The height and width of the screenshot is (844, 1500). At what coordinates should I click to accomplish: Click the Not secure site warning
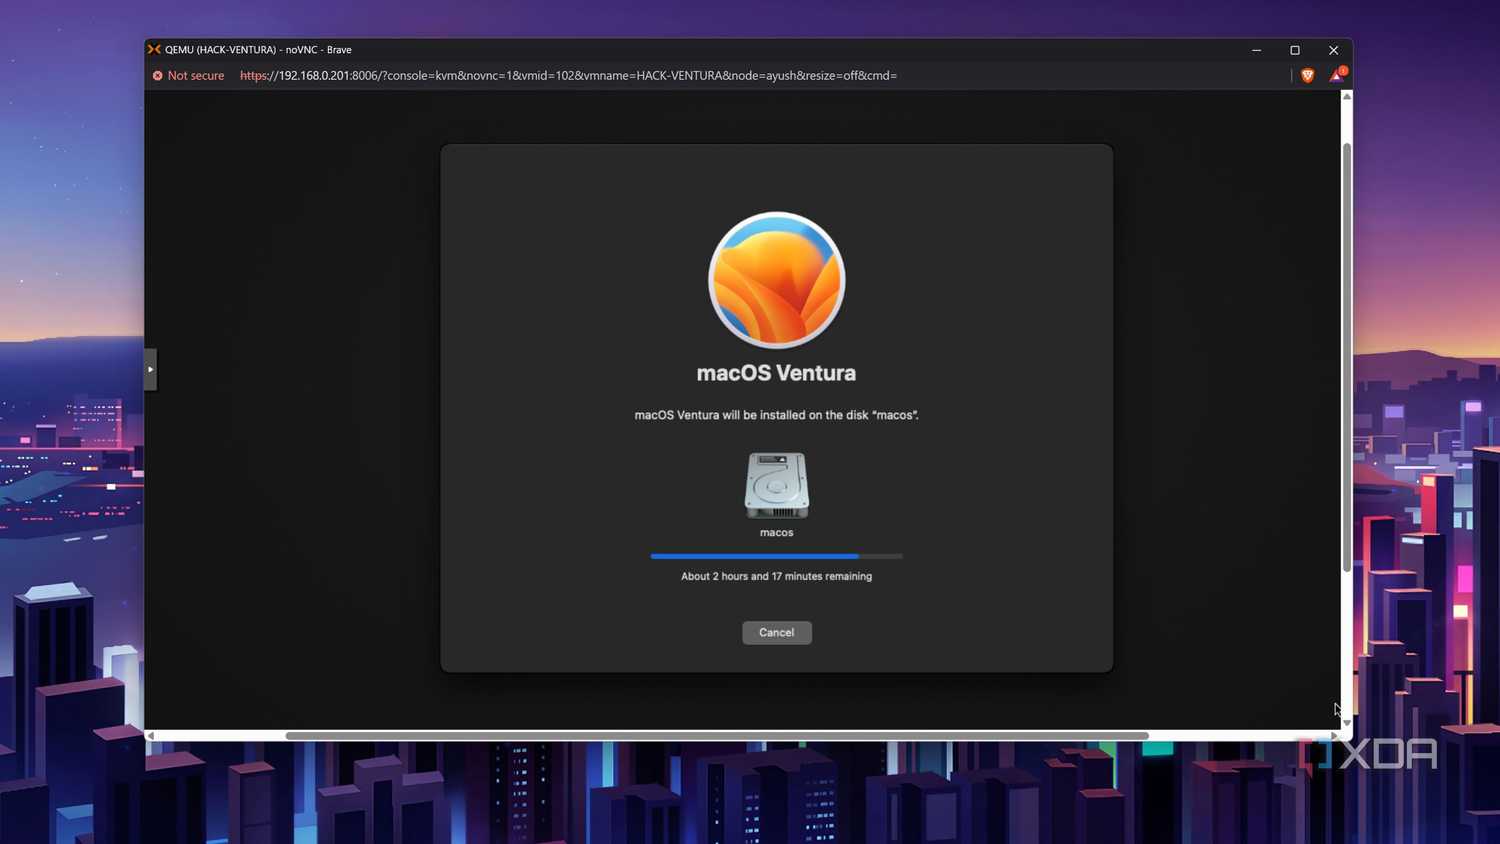click(189, 76)
